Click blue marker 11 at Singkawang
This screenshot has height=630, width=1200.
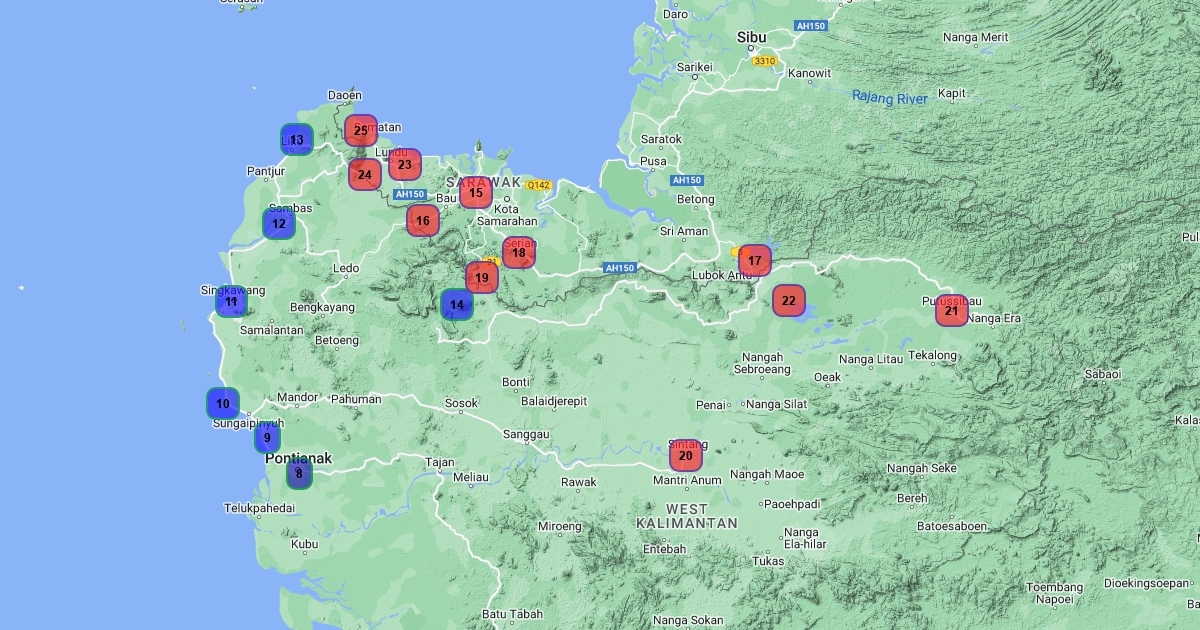coord(232,301)
